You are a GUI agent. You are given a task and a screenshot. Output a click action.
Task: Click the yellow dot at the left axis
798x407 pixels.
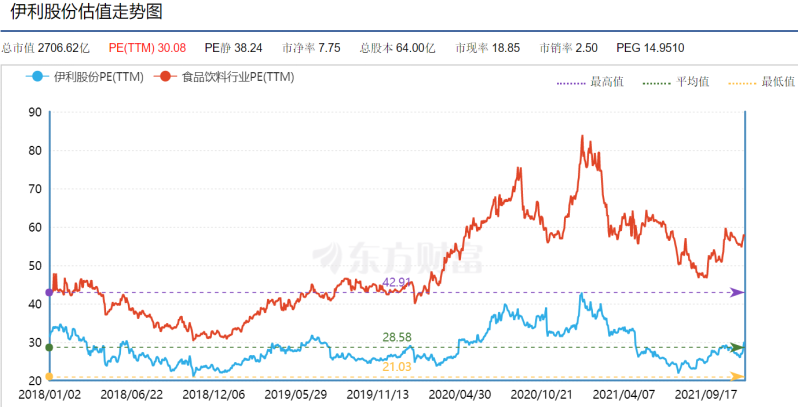click(x=49, y=376)
